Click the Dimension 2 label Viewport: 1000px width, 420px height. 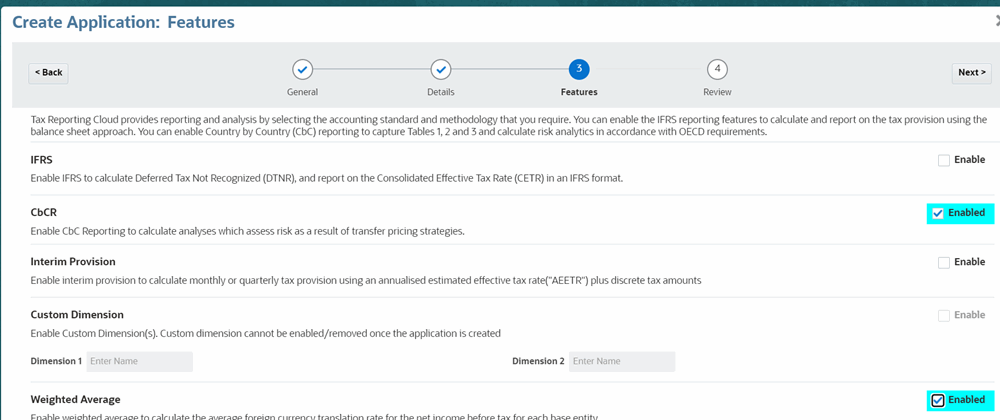pos(538,361)
